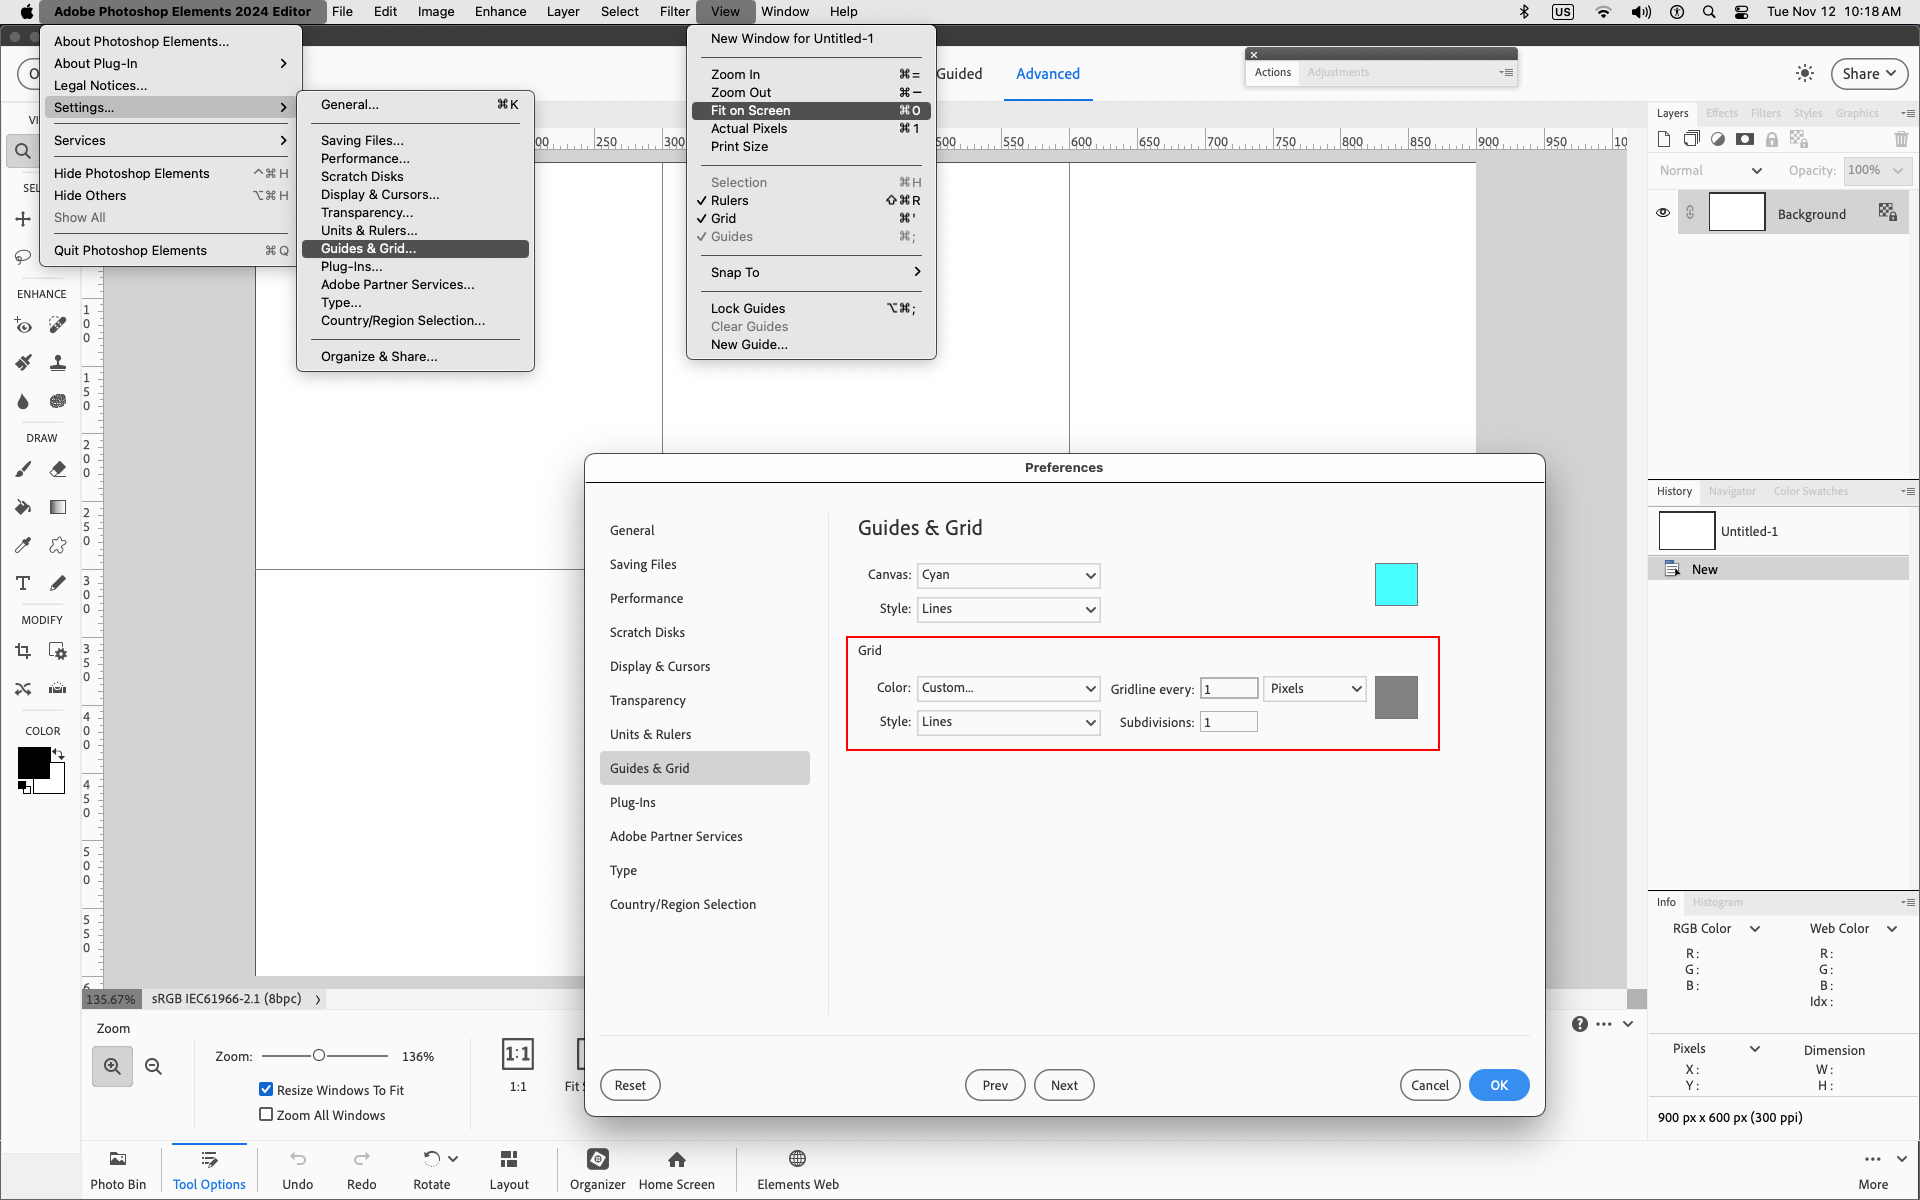Confirm preferences with the OK button
1920x1200 pixels.
tap(1498, 1085)
